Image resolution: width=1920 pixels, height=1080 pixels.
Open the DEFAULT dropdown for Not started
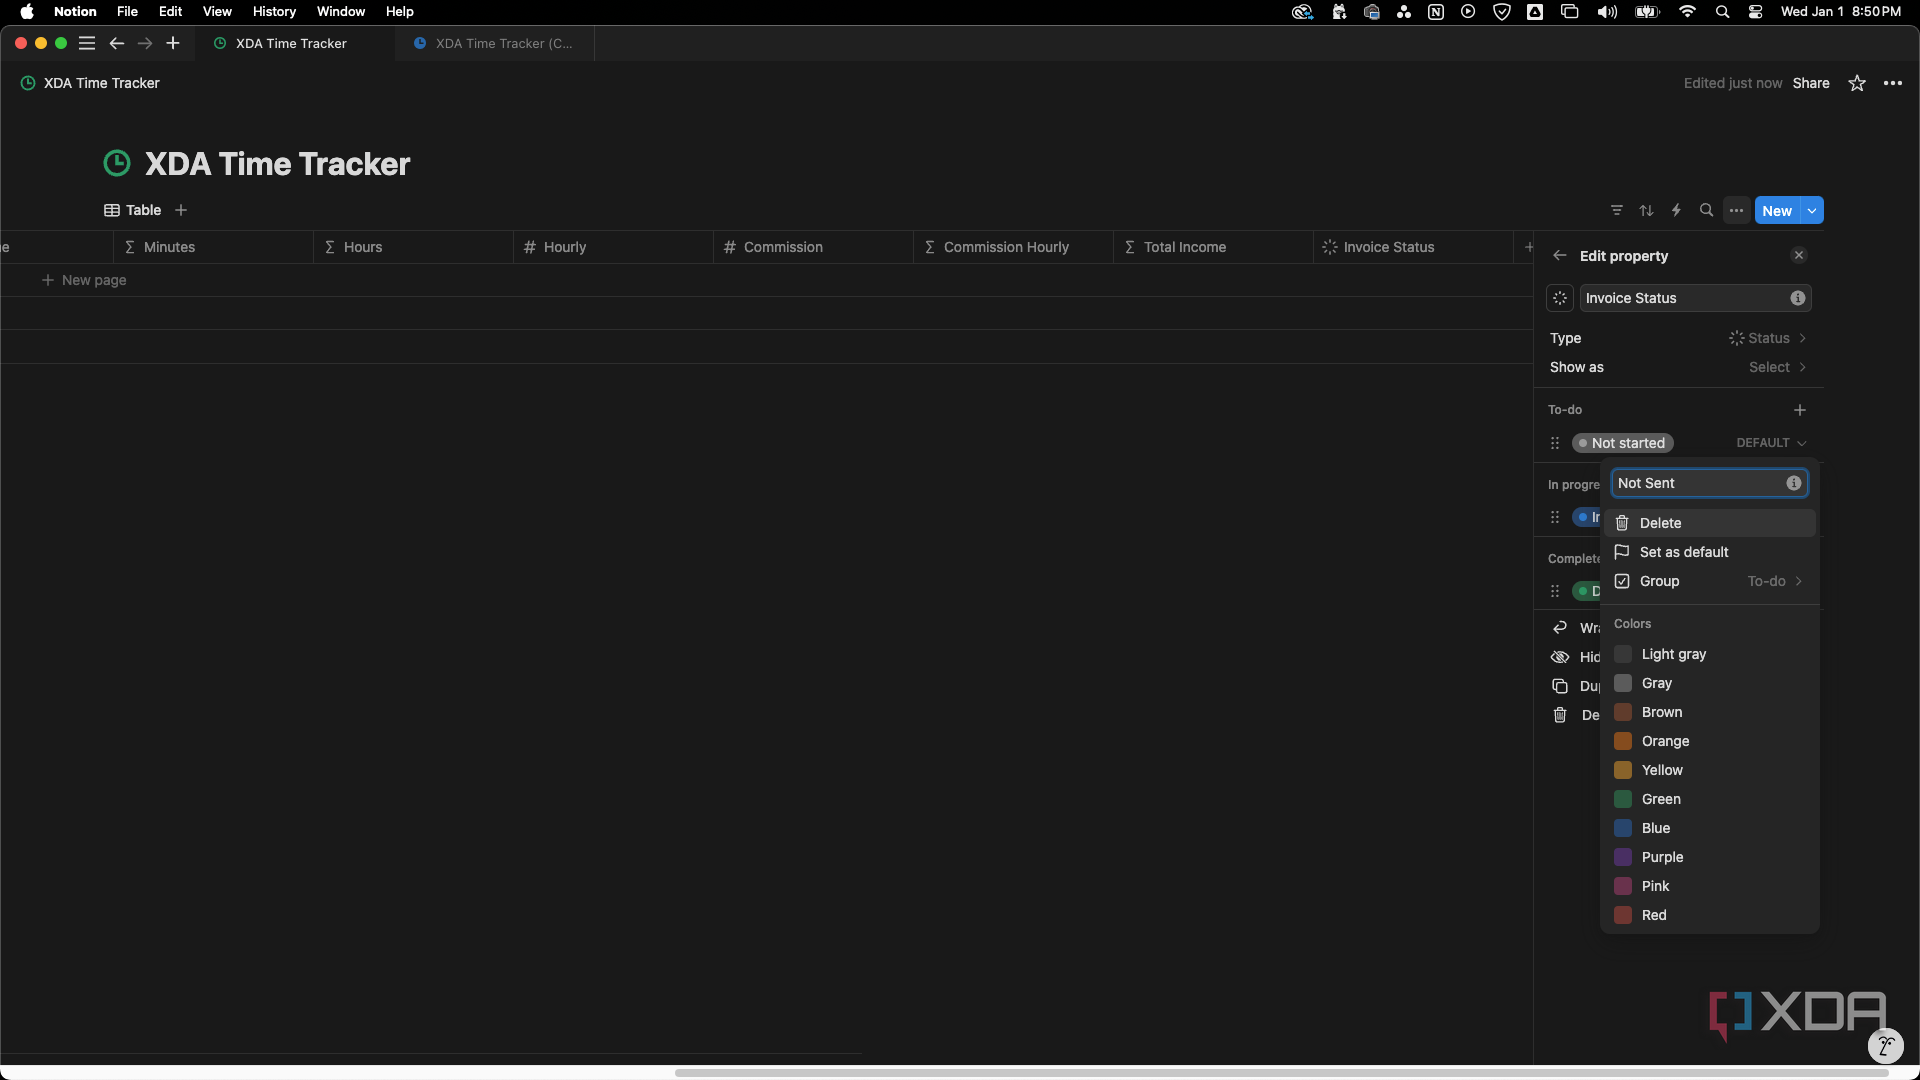[1771, 443]
